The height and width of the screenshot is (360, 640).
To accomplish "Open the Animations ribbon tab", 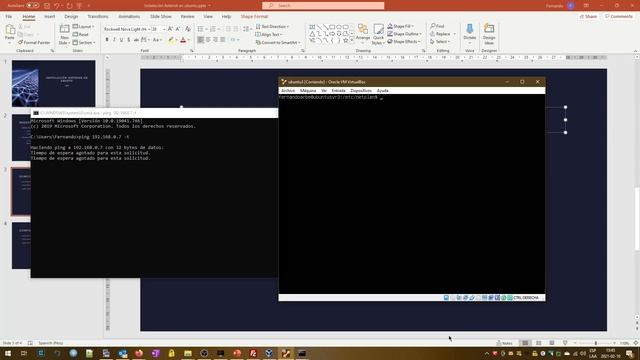I will click(129, 16).
